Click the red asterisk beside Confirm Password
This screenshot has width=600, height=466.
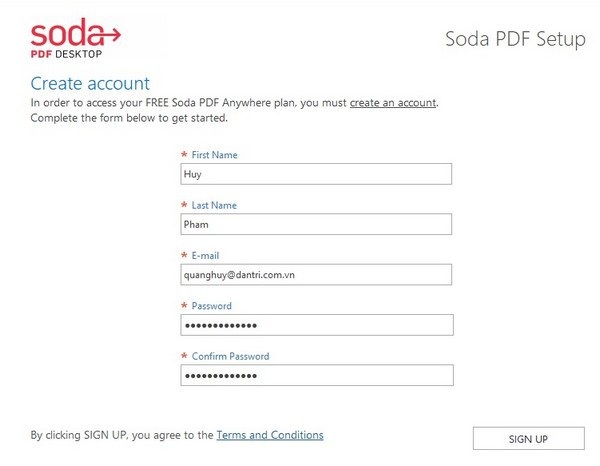[x=184, y=356]
